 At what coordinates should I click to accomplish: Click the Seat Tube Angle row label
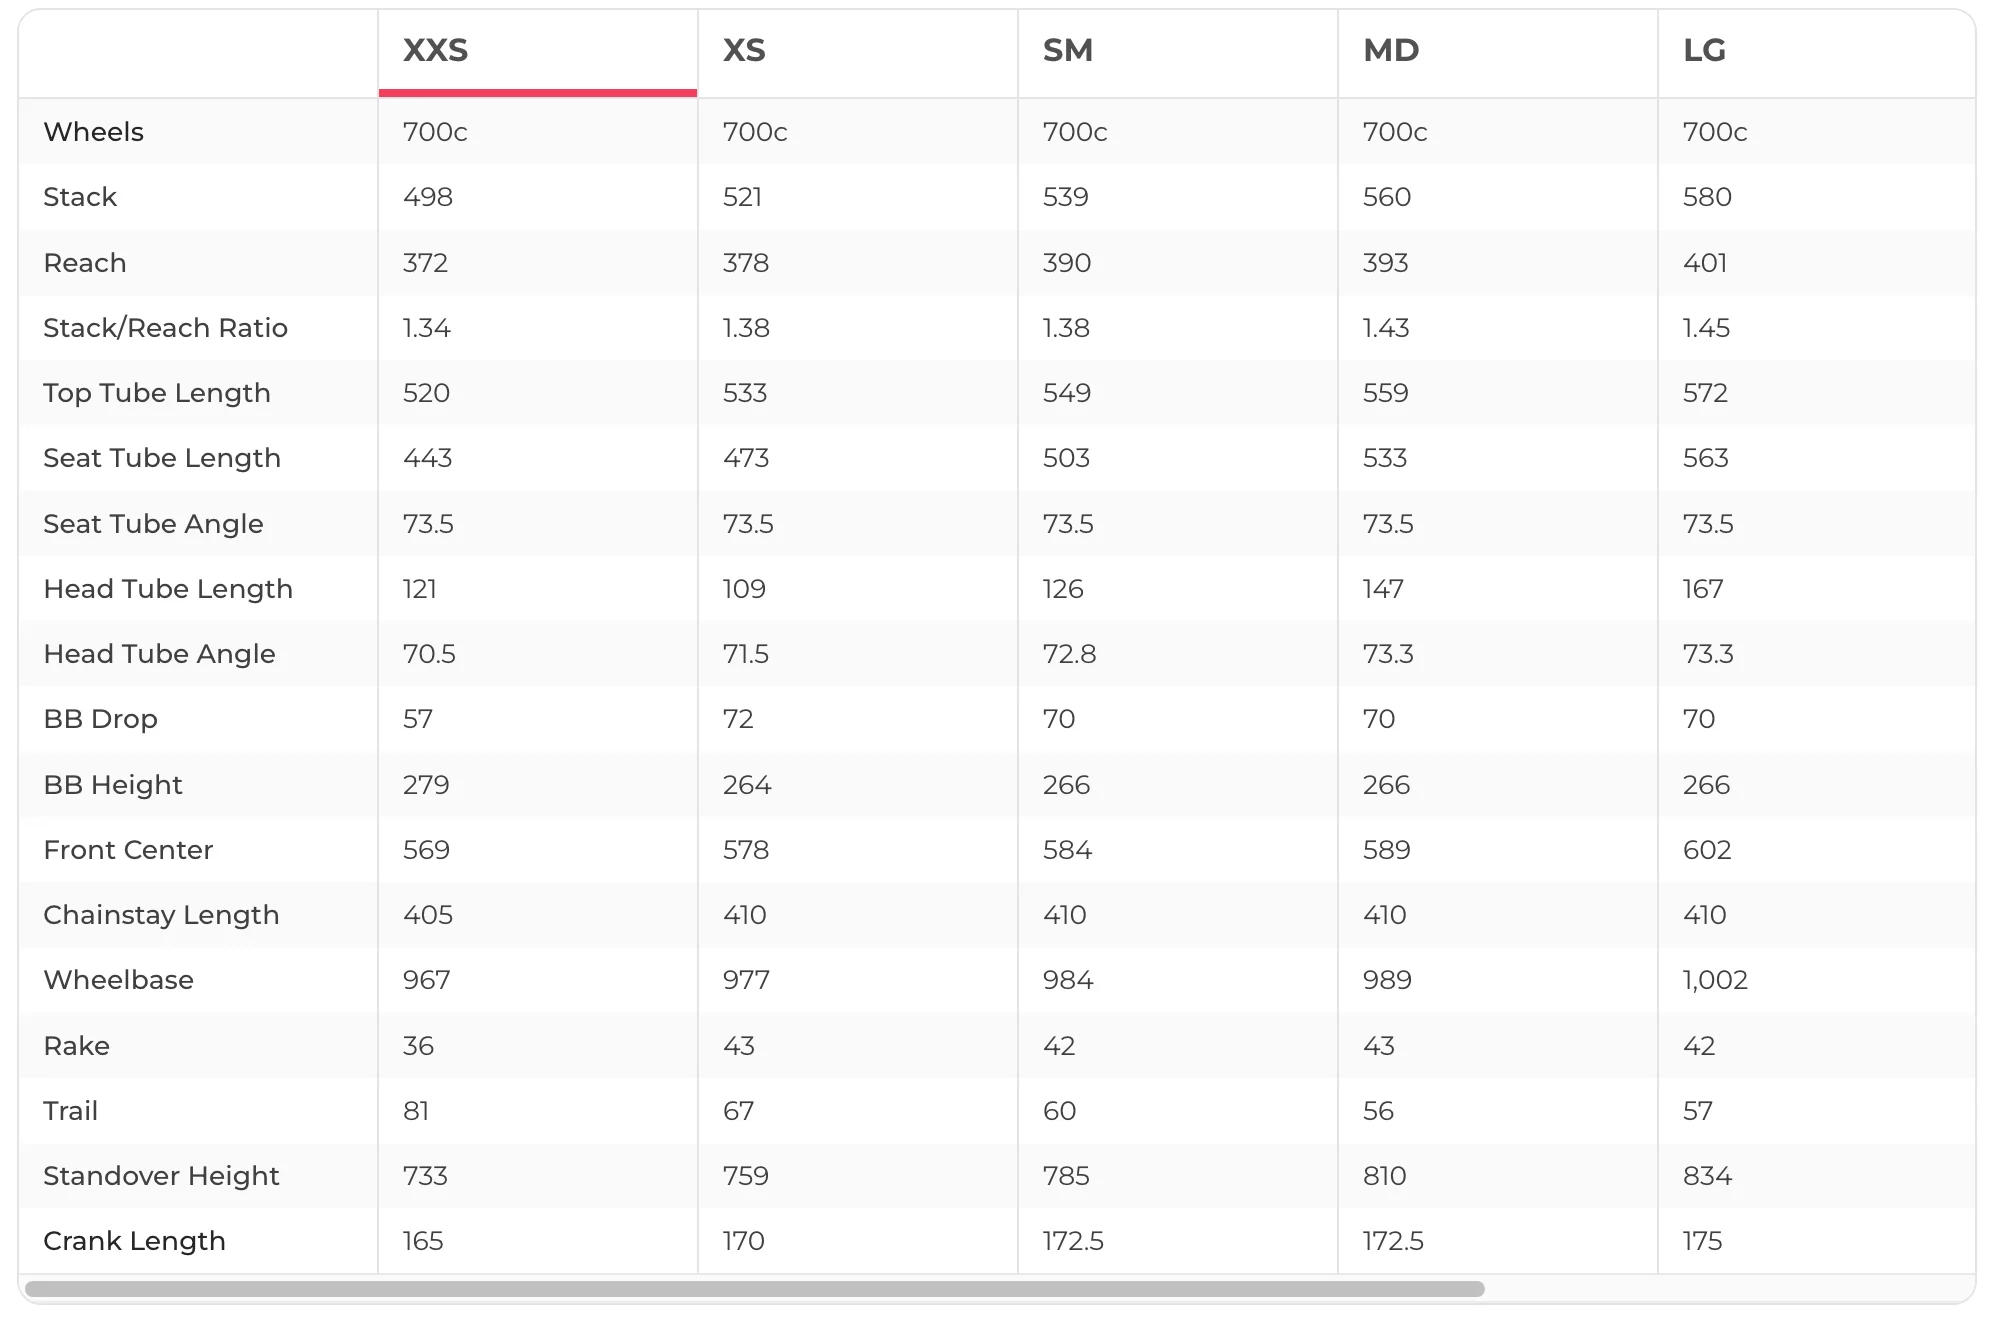point(154,524)
